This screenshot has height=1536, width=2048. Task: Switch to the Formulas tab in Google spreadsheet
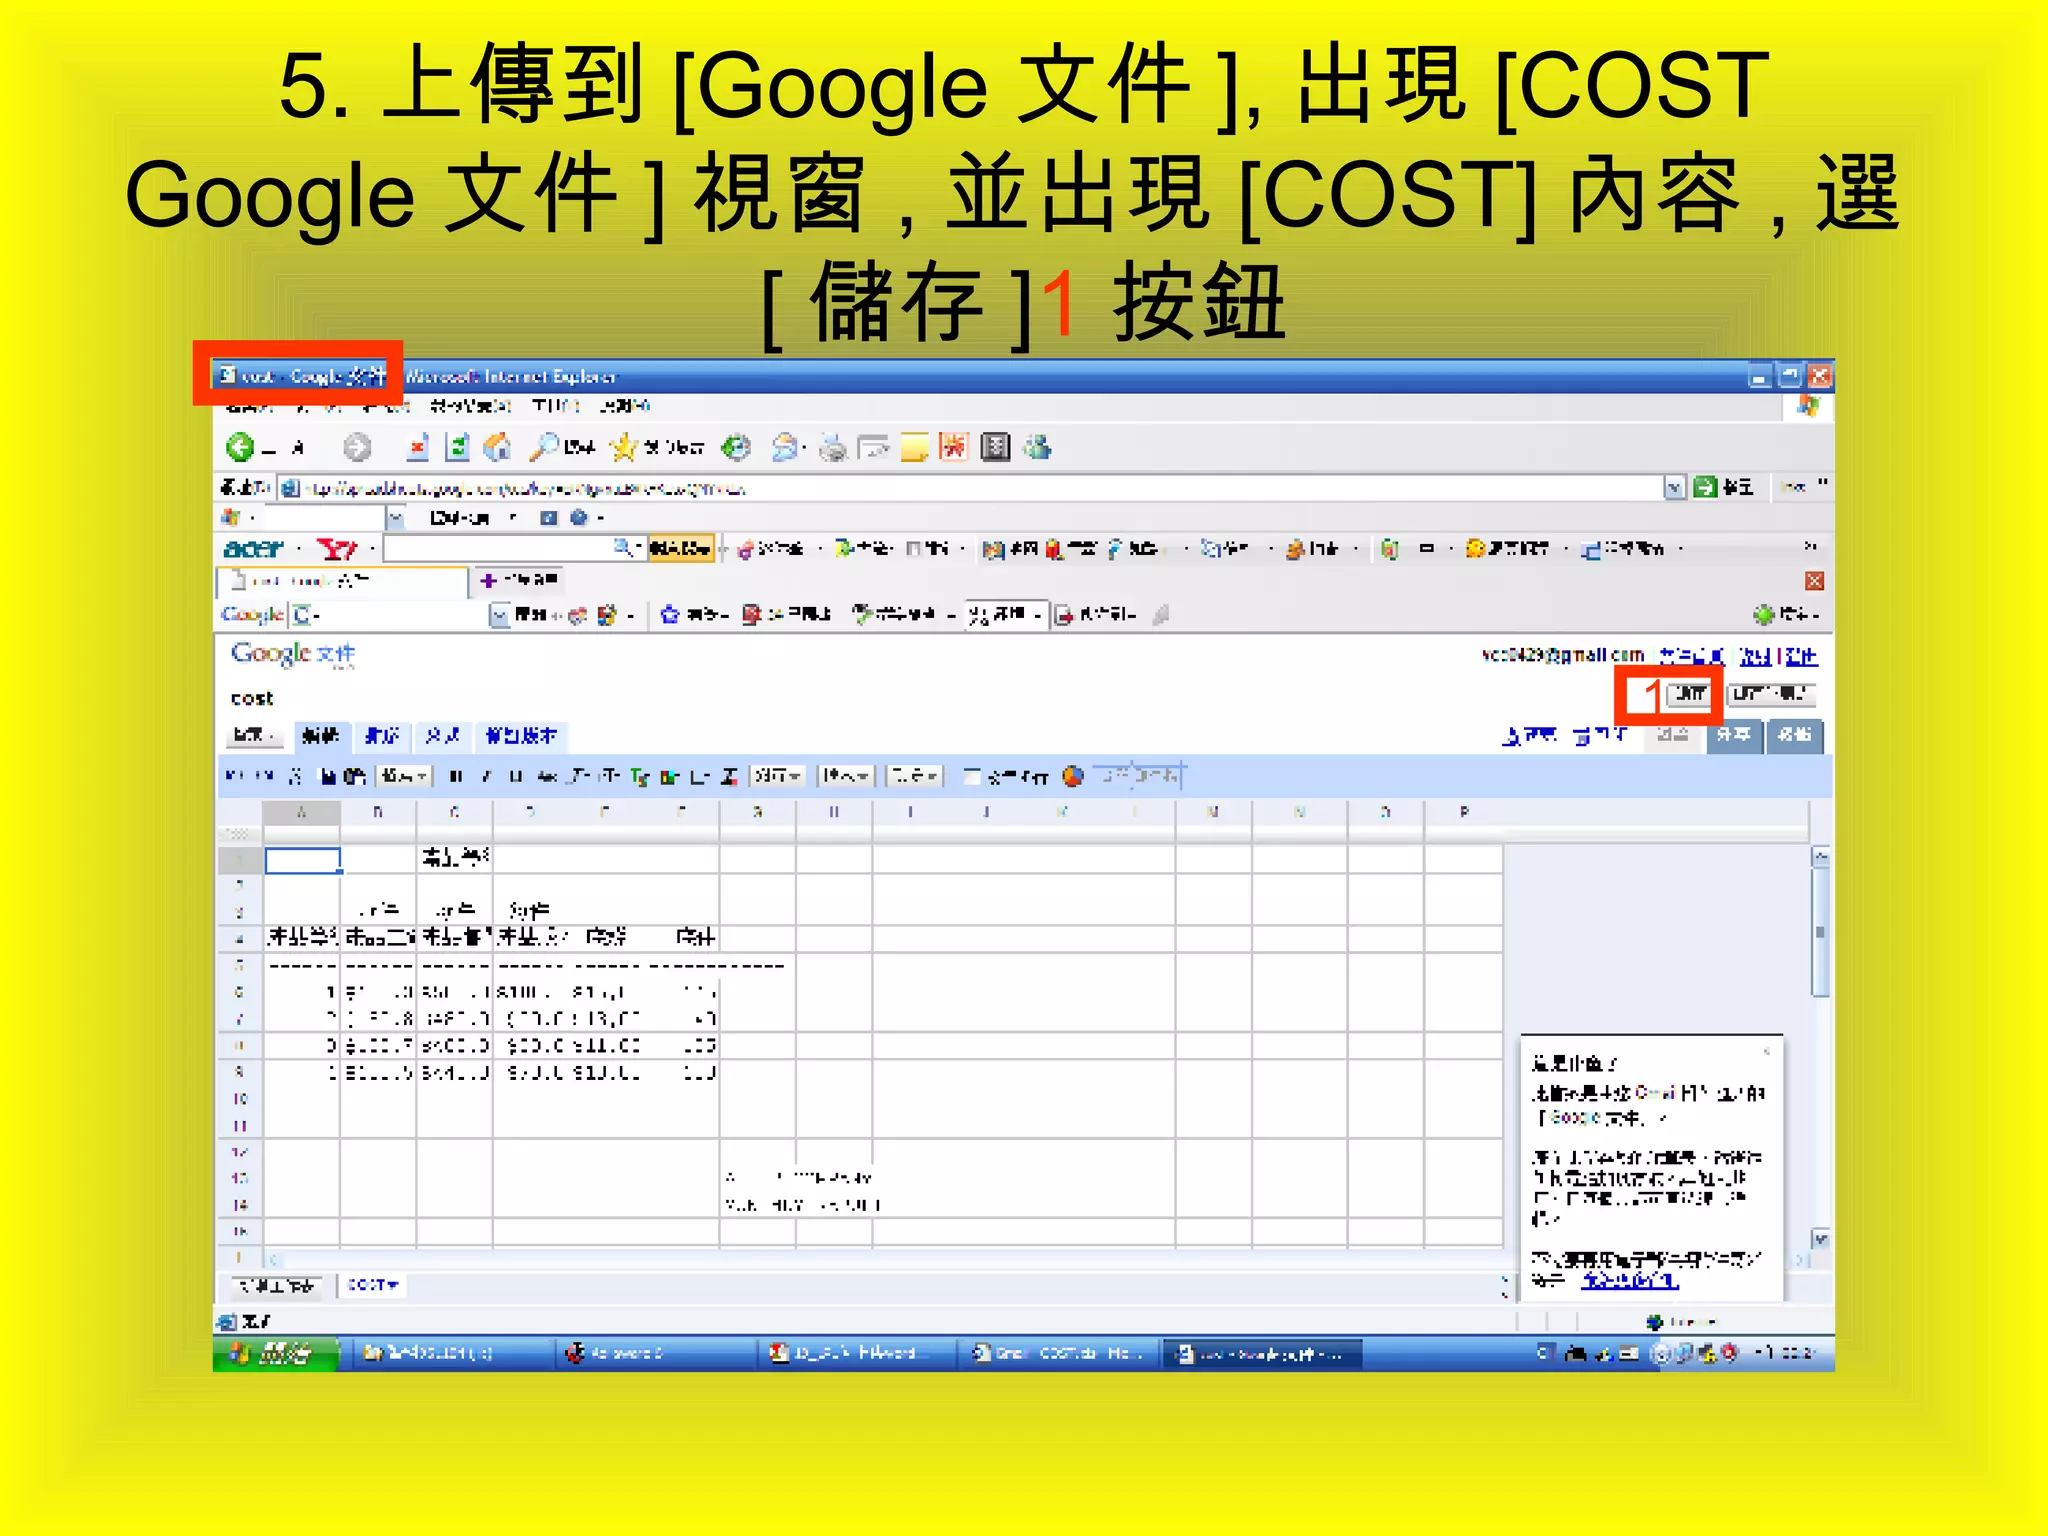442,736
